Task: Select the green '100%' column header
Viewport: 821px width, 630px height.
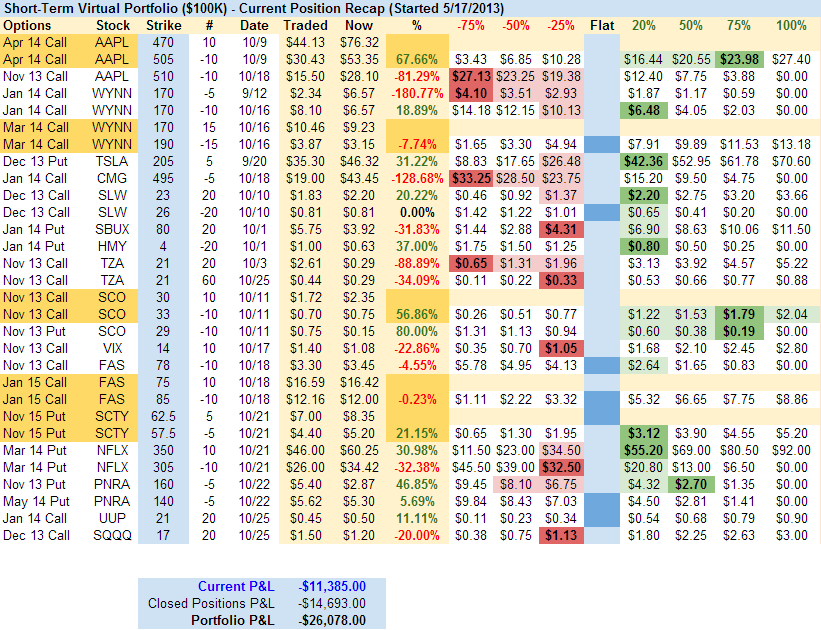Action: click(791, 24)
